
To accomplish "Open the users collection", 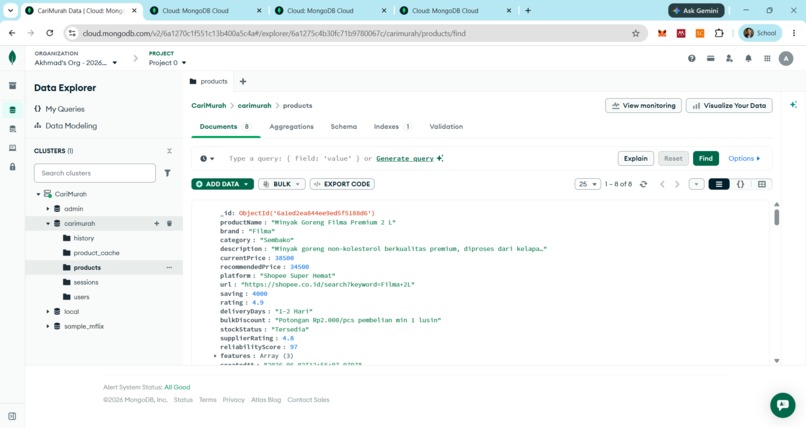I will pos(81,297).
